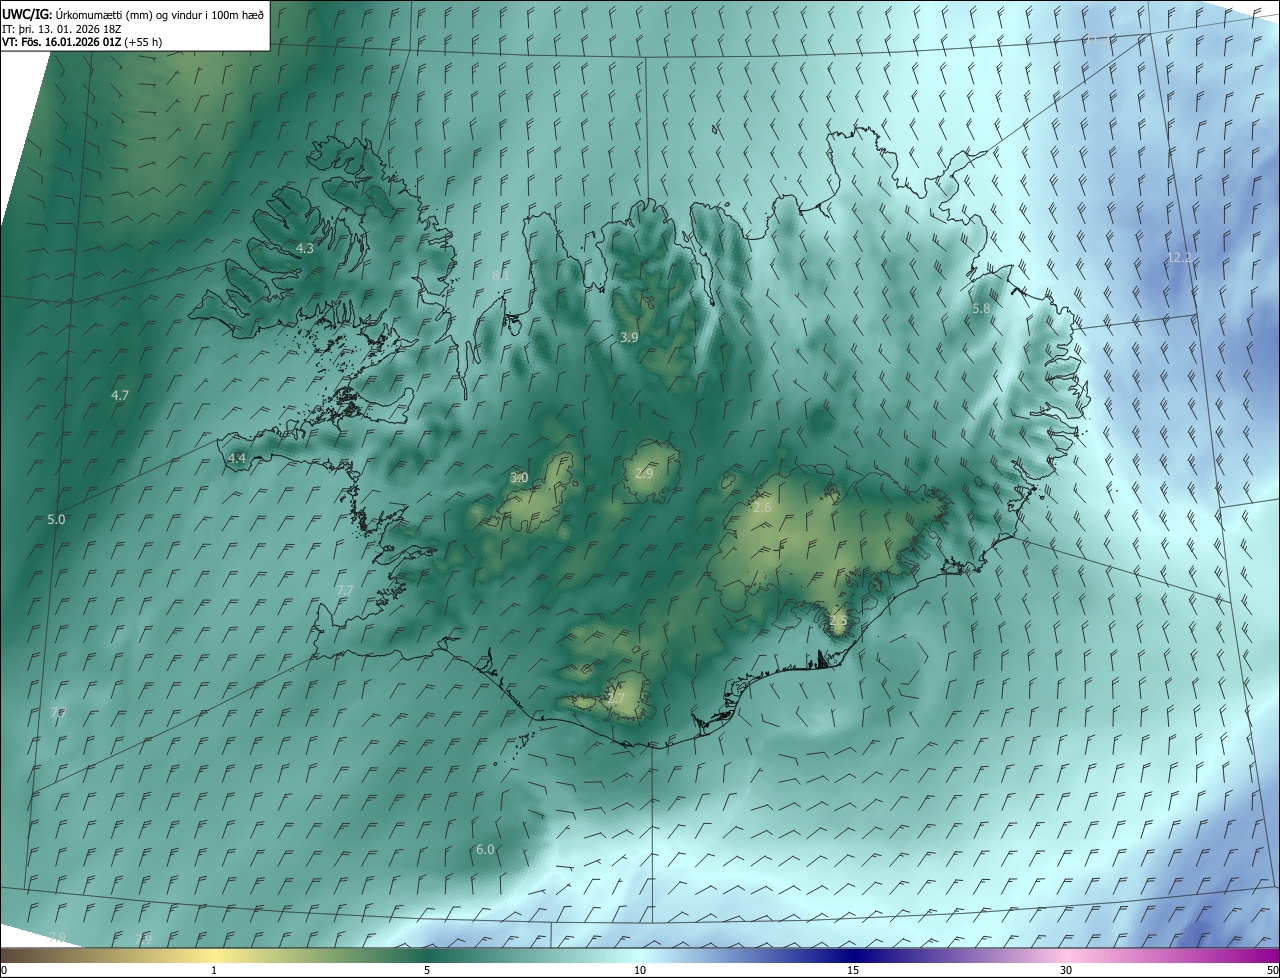
Task: Click the 3.0 value on the western glacier
Action: point(519,478)
